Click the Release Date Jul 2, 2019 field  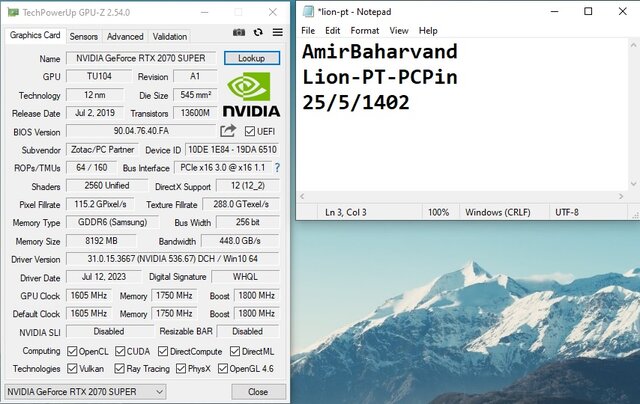pyautogui.click(x=95, y=113)
